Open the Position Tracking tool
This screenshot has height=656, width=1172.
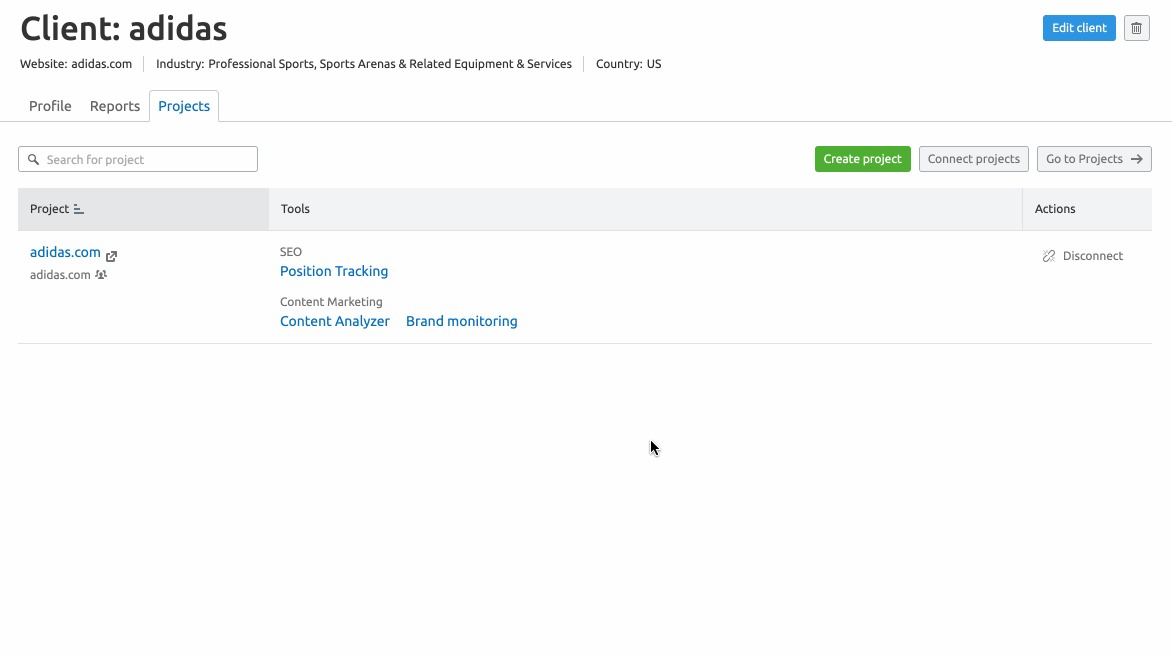click(x=334, y=271)
